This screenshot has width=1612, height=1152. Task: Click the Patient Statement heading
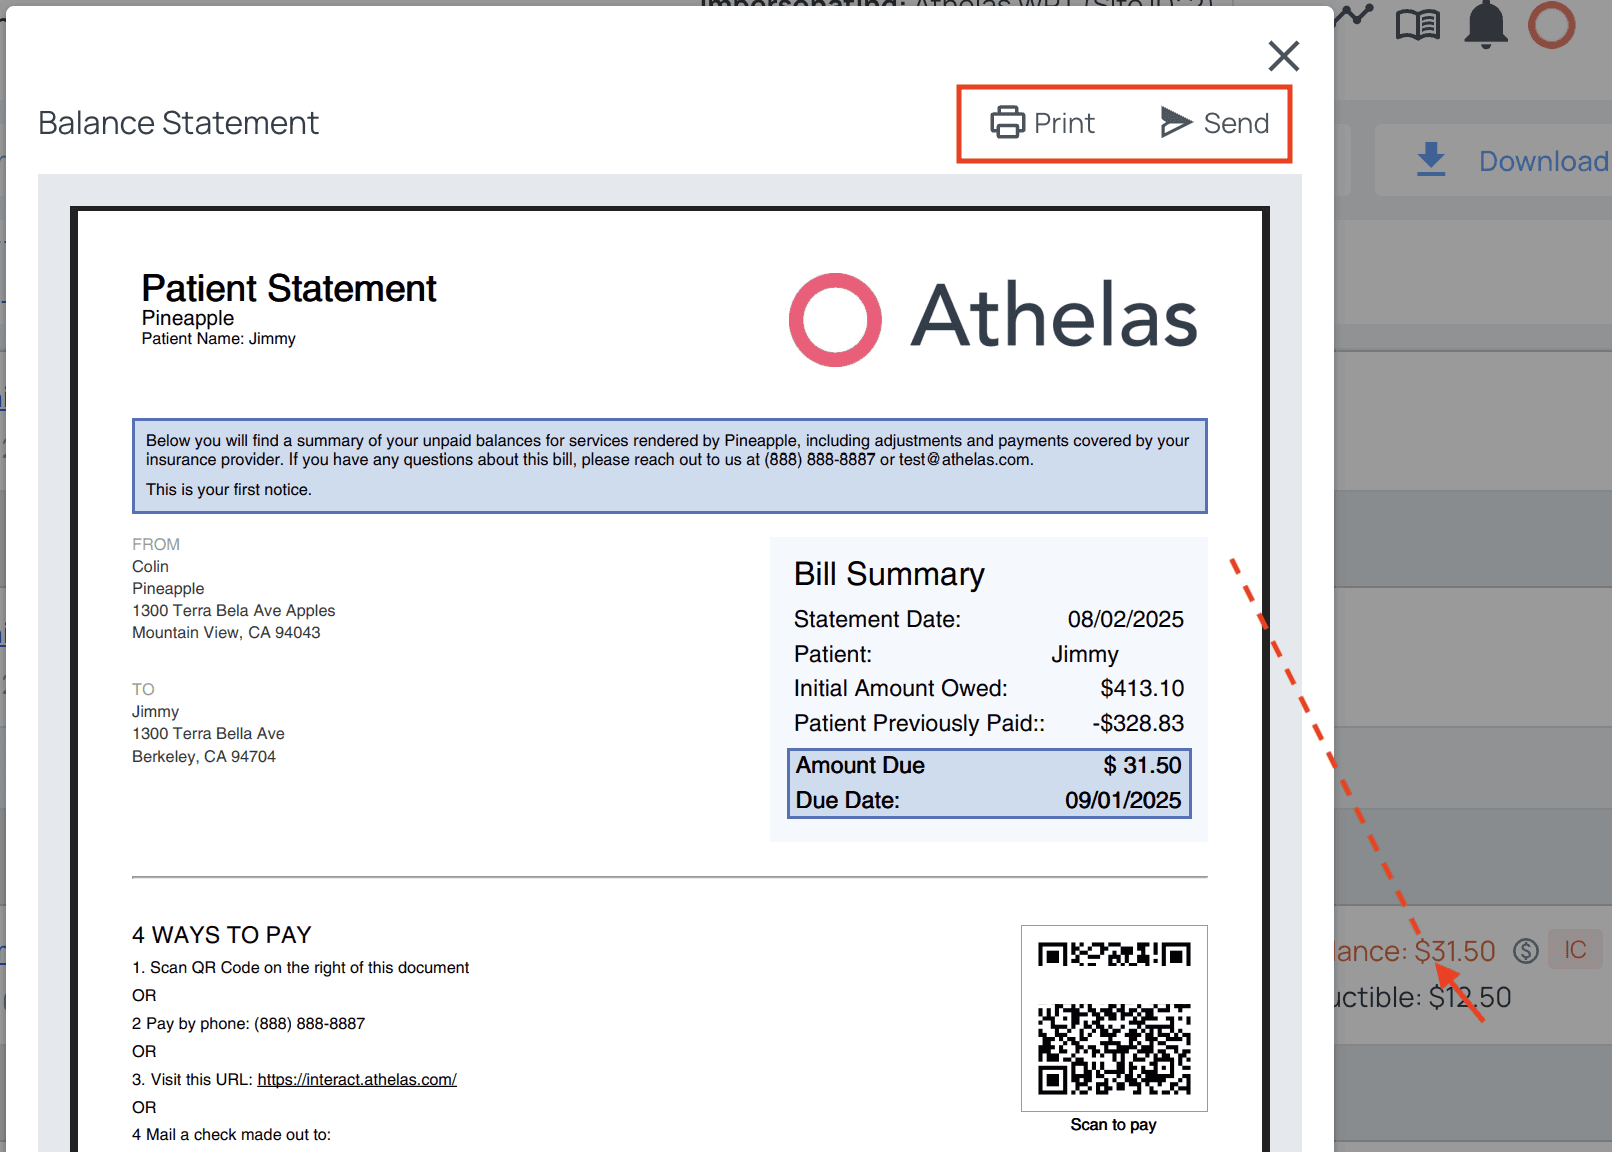coord(289,288)
